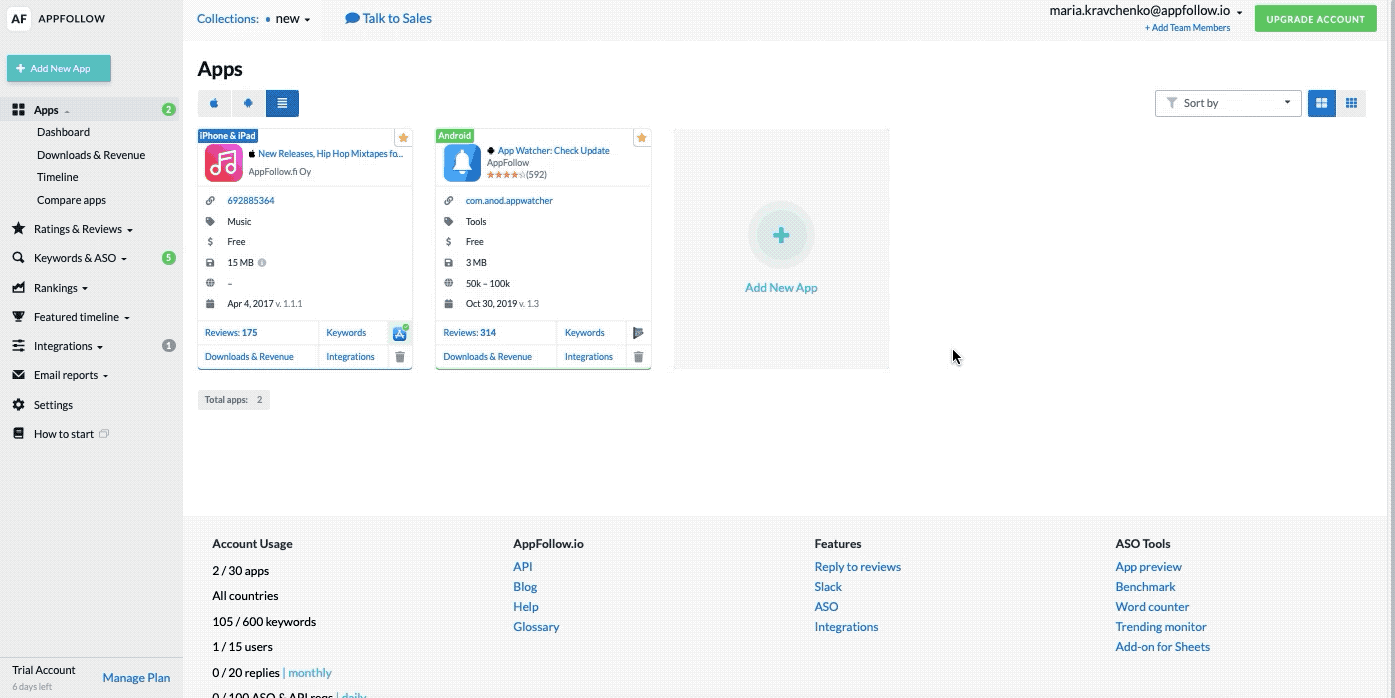1395x698 pixels.
Task: Expand Rankings sidebar menu
Action: point(61,288)
